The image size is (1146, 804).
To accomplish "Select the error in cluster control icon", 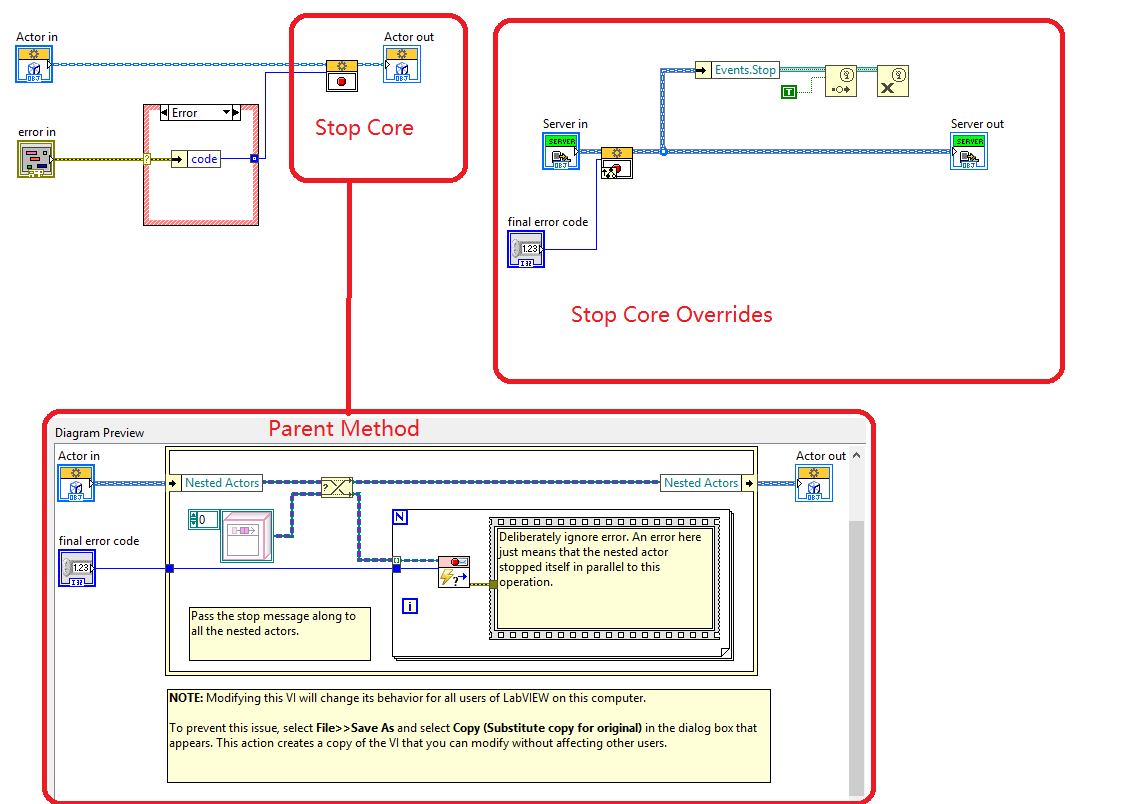I will point(36,160).
